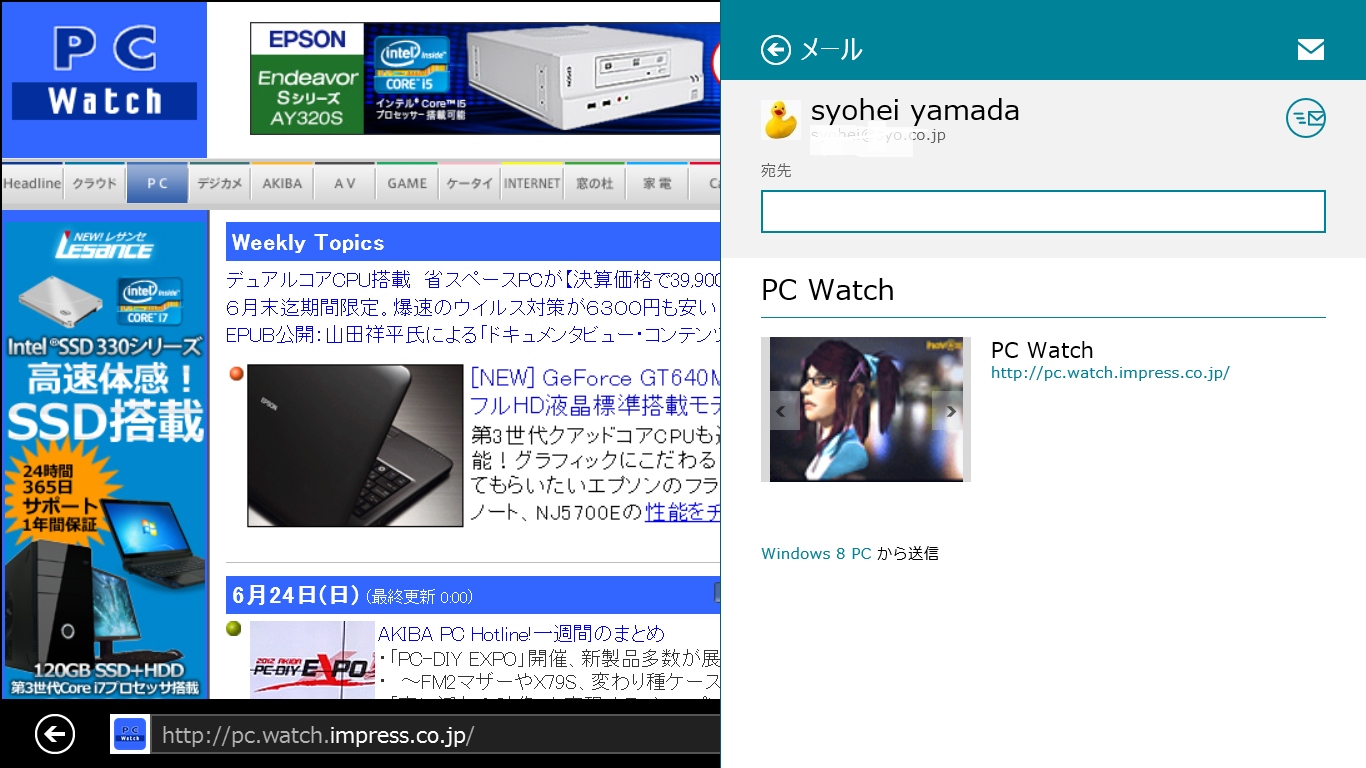Click the Weekly Topics header bar
1366x768 pixels.
point(473,242)
